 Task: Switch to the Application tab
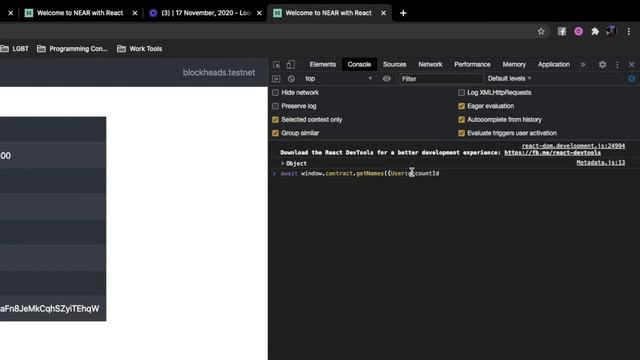553,64
